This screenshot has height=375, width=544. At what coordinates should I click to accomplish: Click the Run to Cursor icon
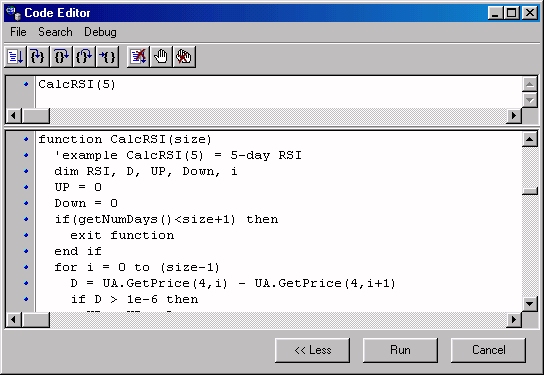pos(108,57)
